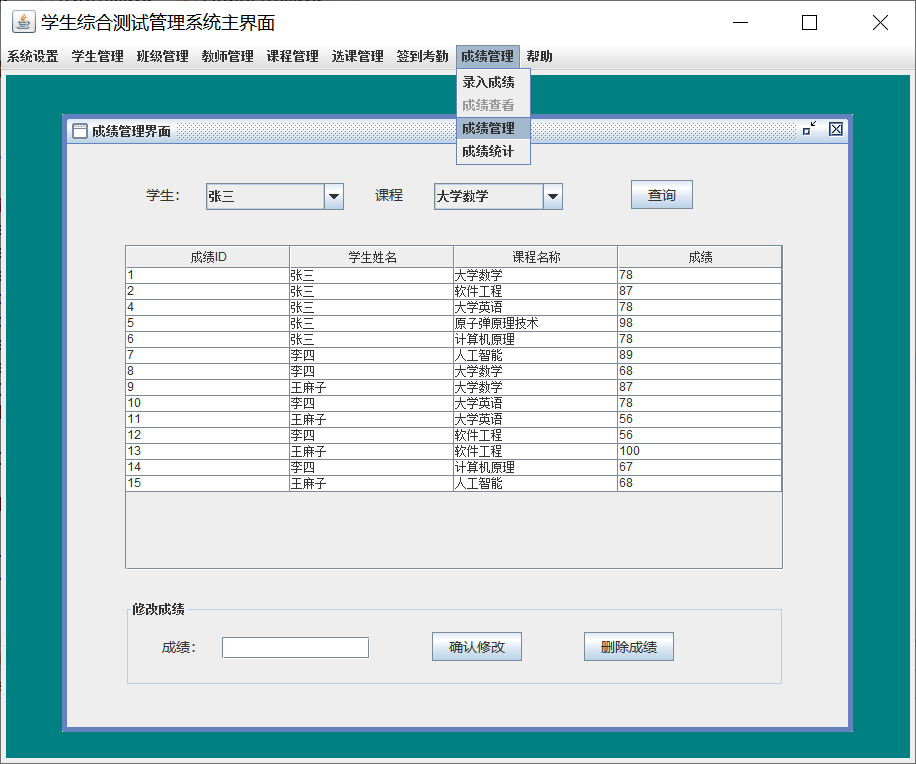916x764 pixels.
Task: Click the score 100 cell
Action: [x=699, y=451]
